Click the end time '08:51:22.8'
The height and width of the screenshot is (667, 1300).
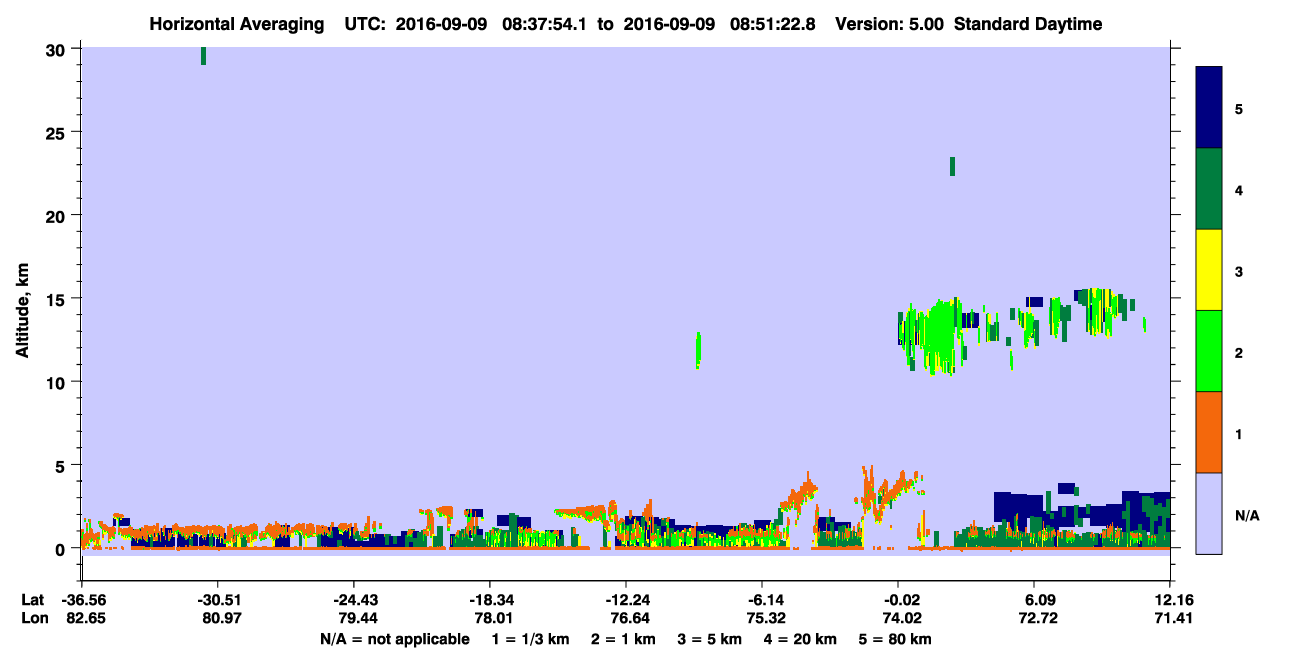tap(773, 24)
